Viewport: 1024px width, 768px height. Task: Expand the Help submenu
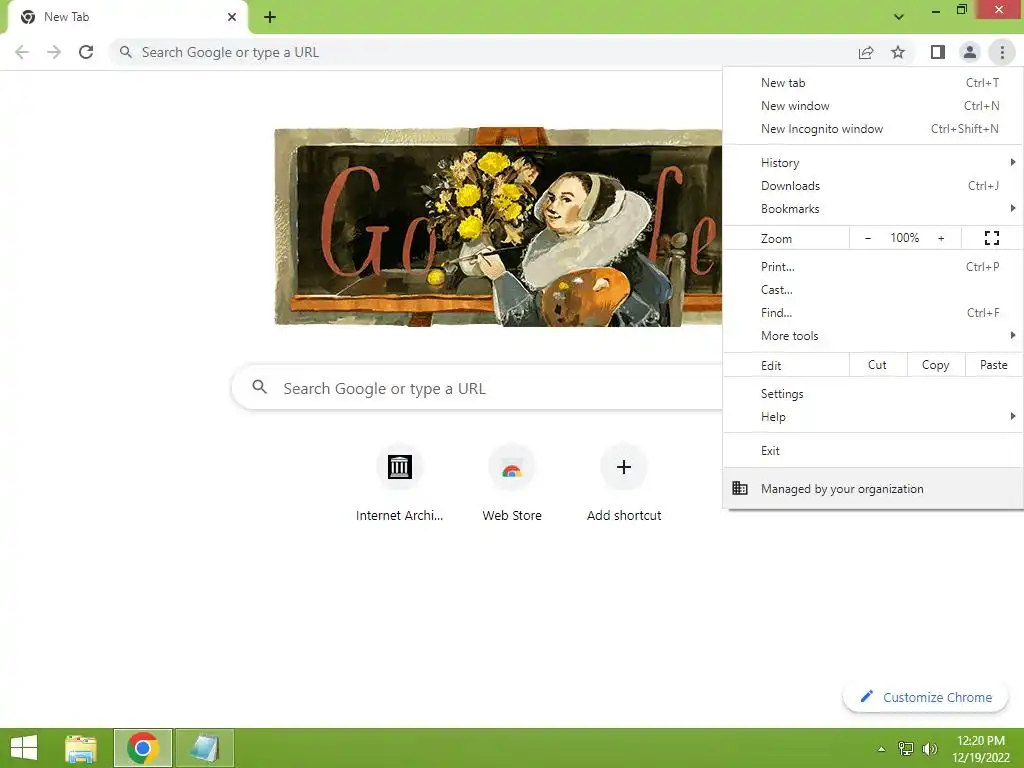click(x=873, y=417)
